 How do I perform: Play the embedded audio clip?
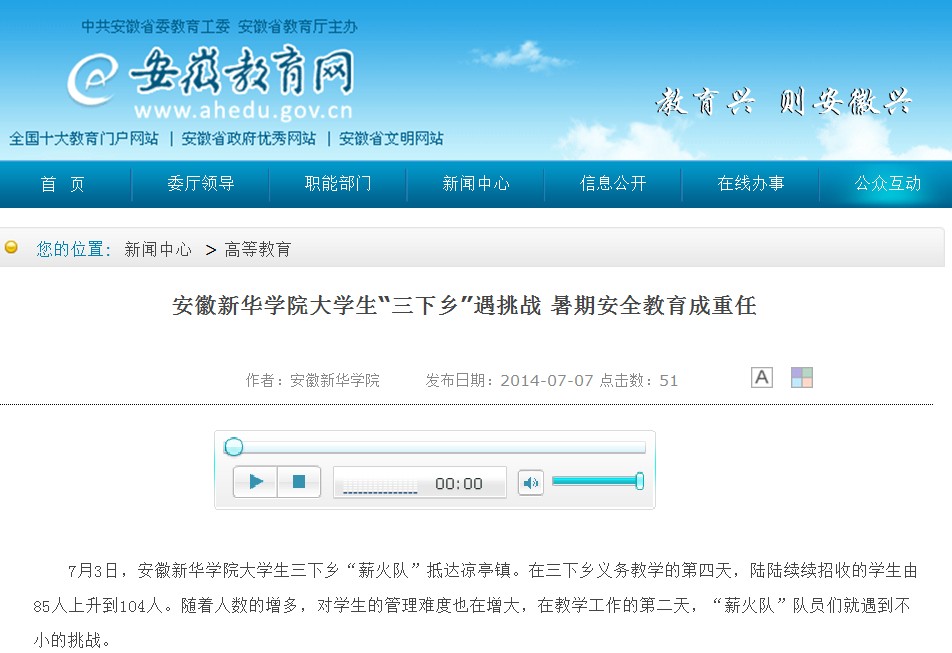tap(256, 482)
